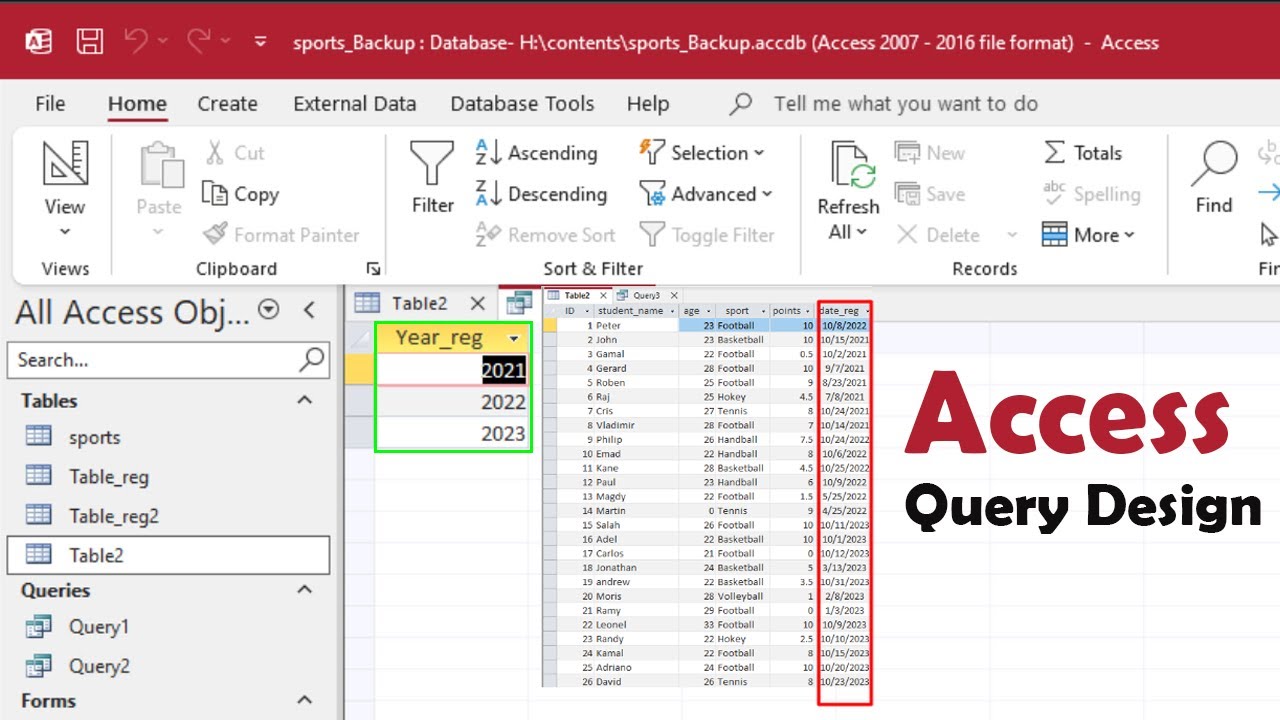The height and width of the screenshot is (720, 1280).
Task: Collapse the Forms group
Action: pos(305,700)
